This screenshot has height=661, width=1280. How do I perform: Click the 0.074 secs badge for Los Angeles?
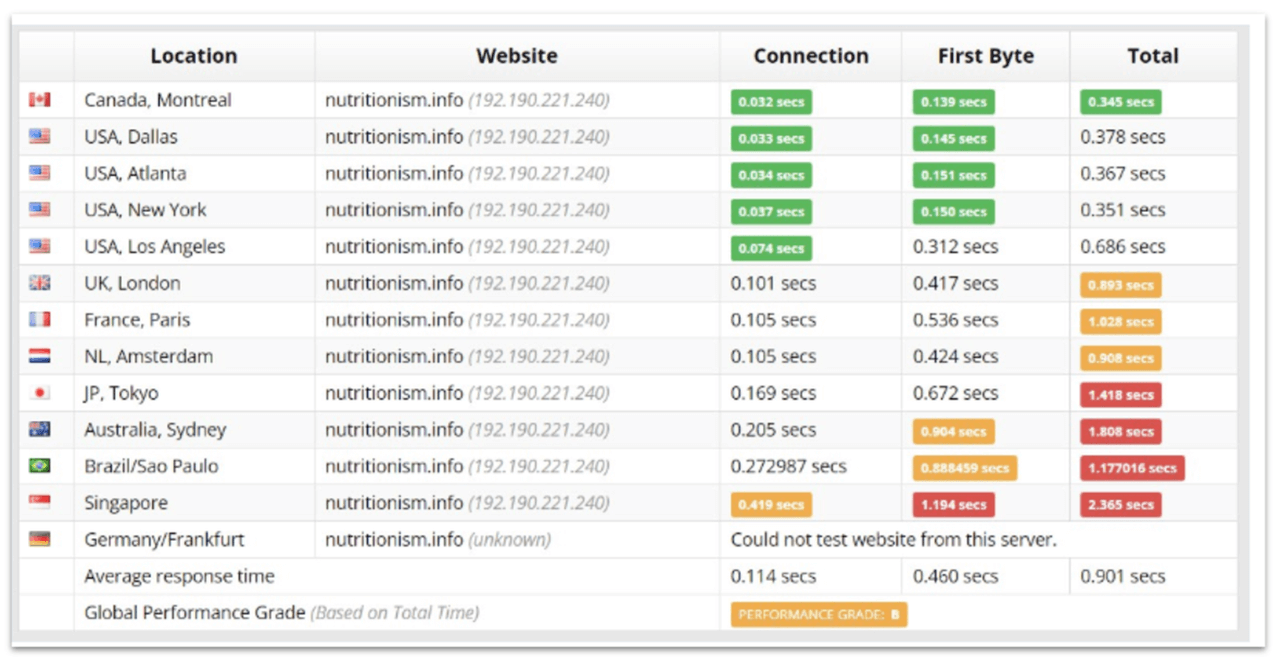pos(771,248)
